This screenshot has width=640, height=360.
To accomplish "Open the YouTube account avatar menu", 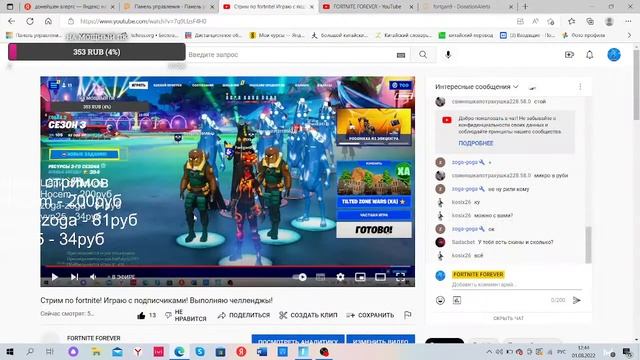I will coord(614,54).
